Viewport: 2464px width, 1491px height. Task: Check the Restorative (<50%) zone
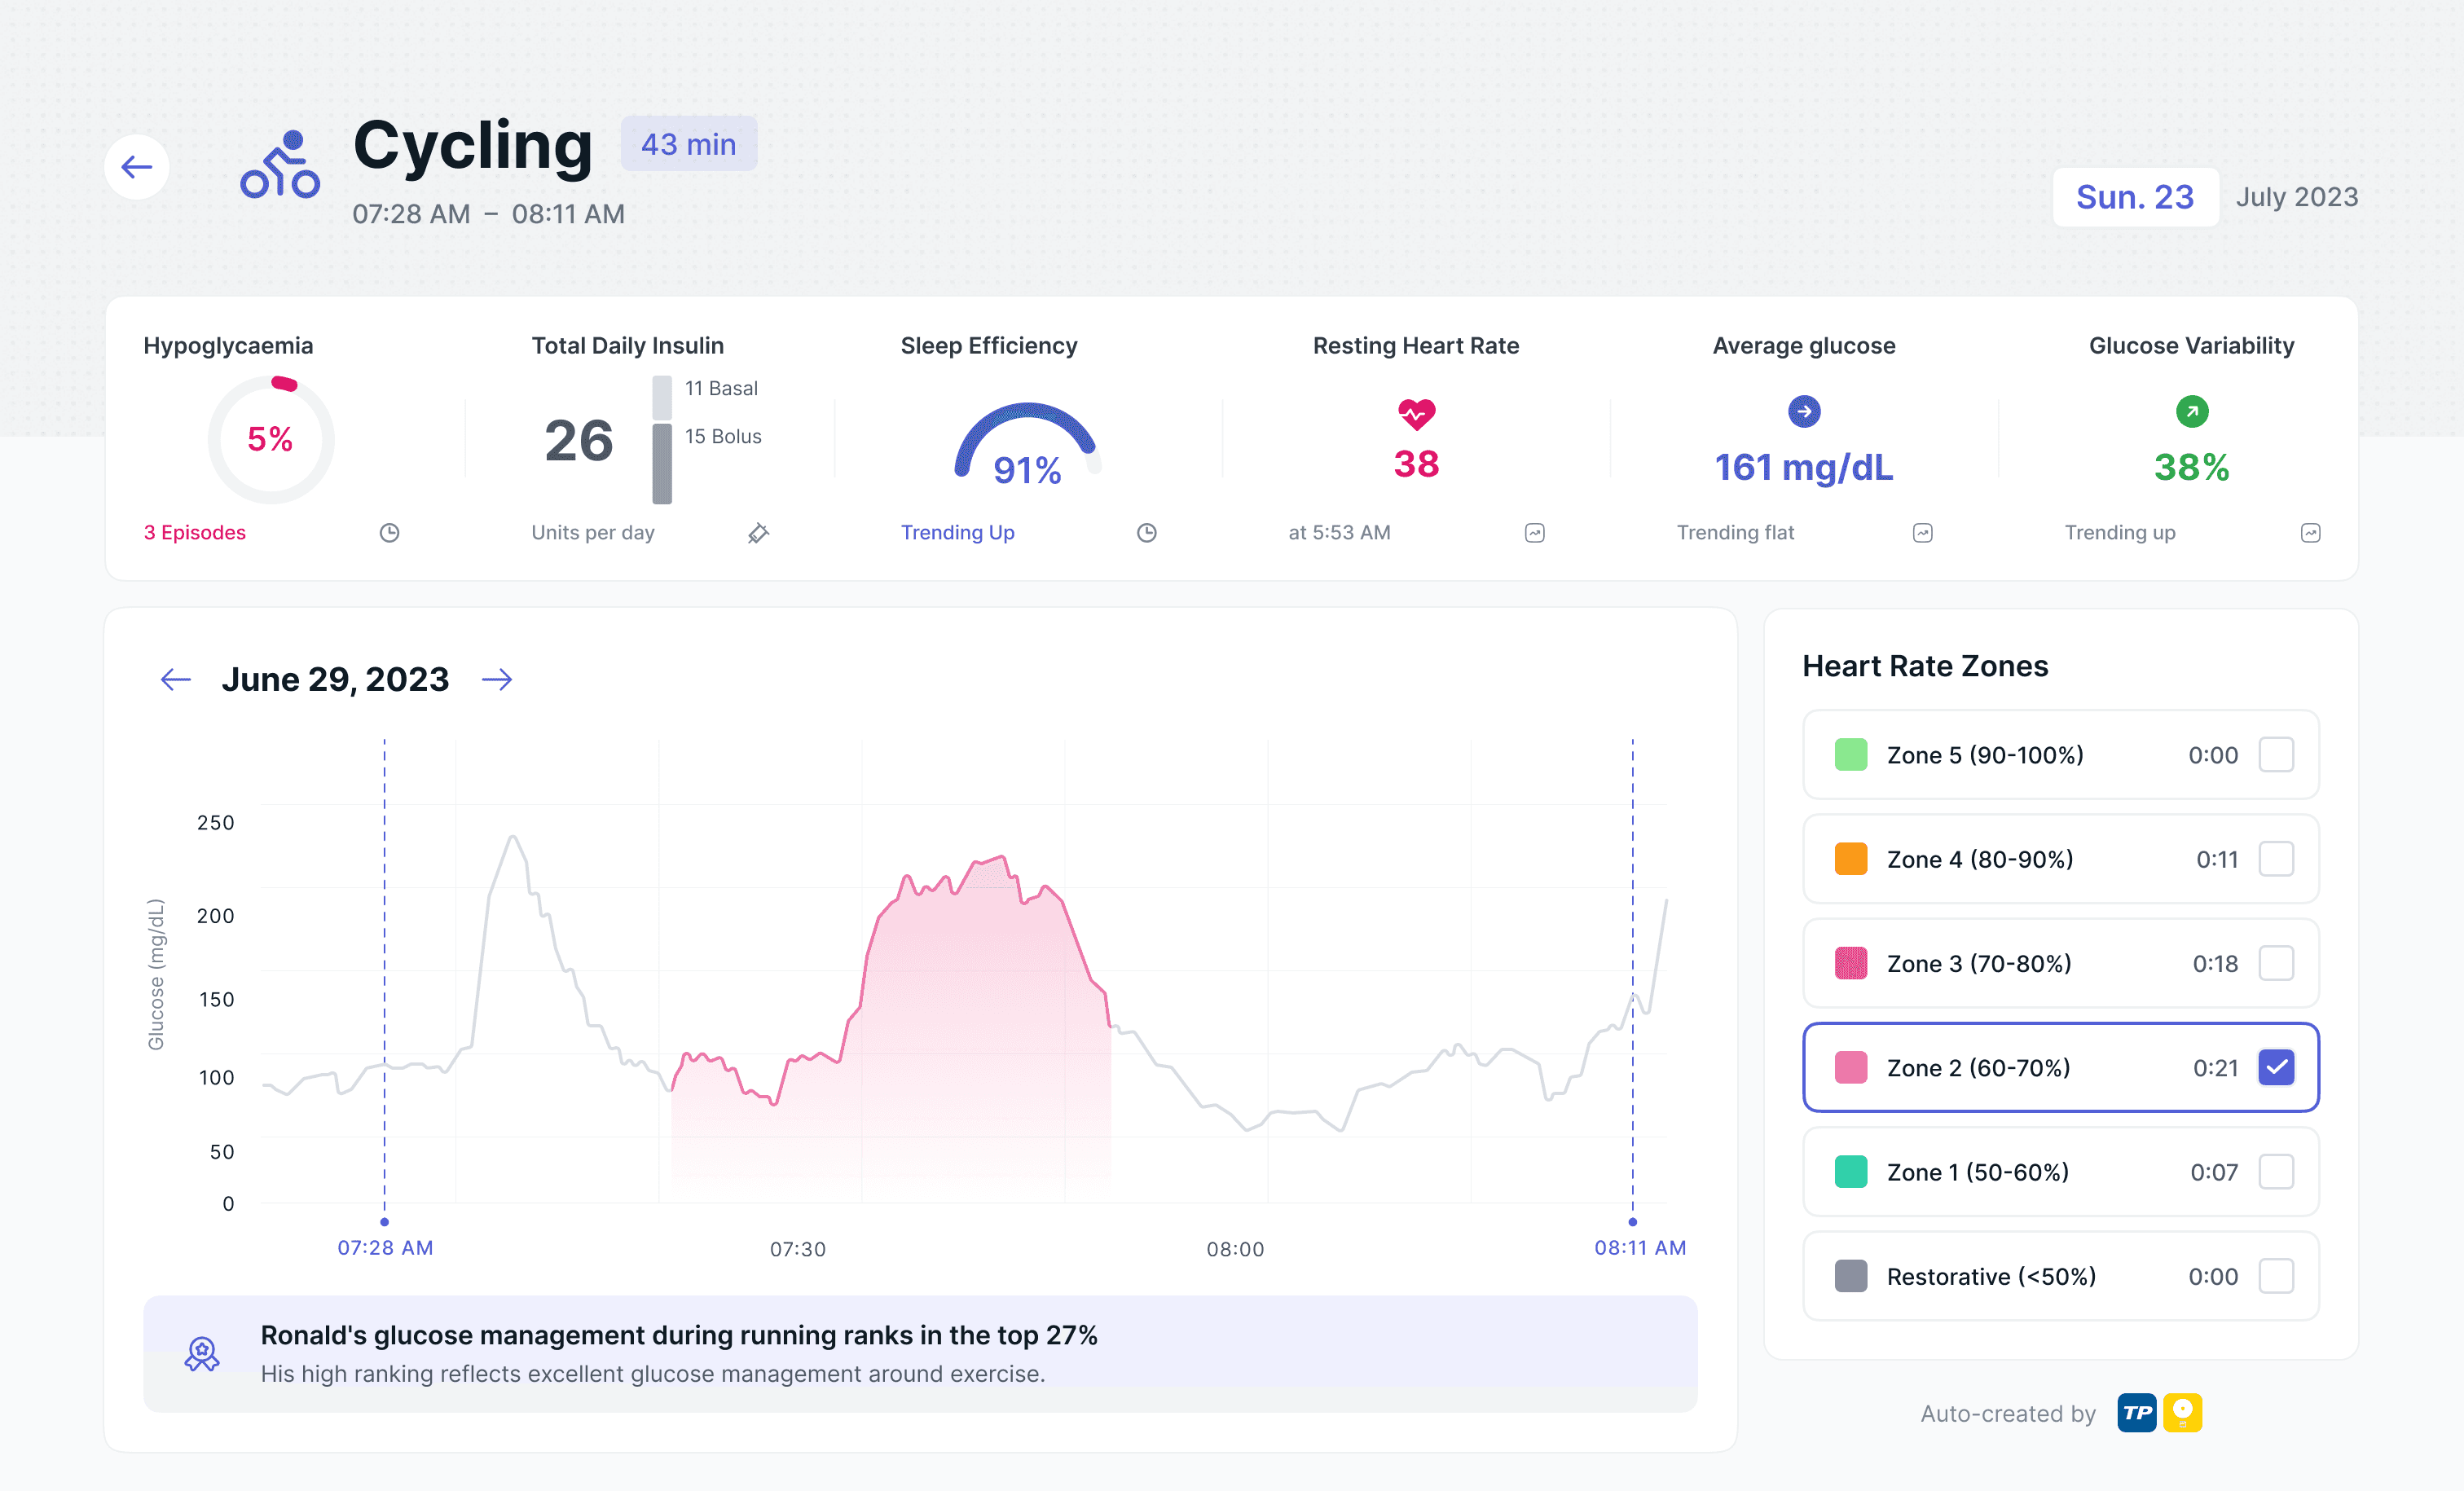click(x=2277, y=1276)
